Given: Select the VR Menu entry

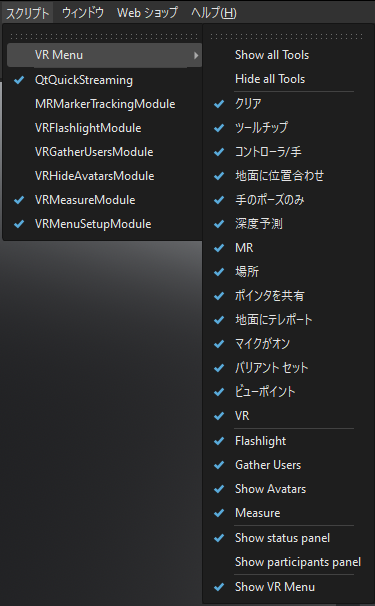Looking at the screenshot, I should click(104, 55).
